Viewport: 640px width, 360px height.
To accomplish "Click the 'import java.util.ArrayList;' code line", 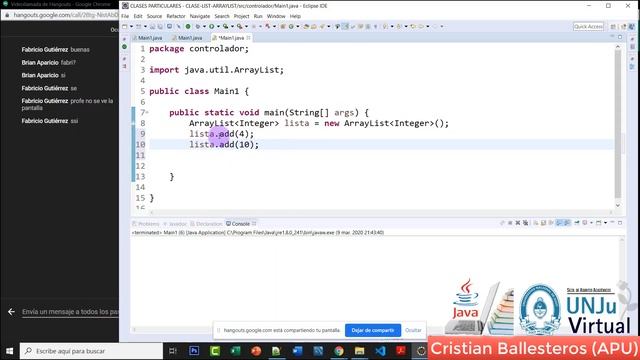I will (216, 70).
